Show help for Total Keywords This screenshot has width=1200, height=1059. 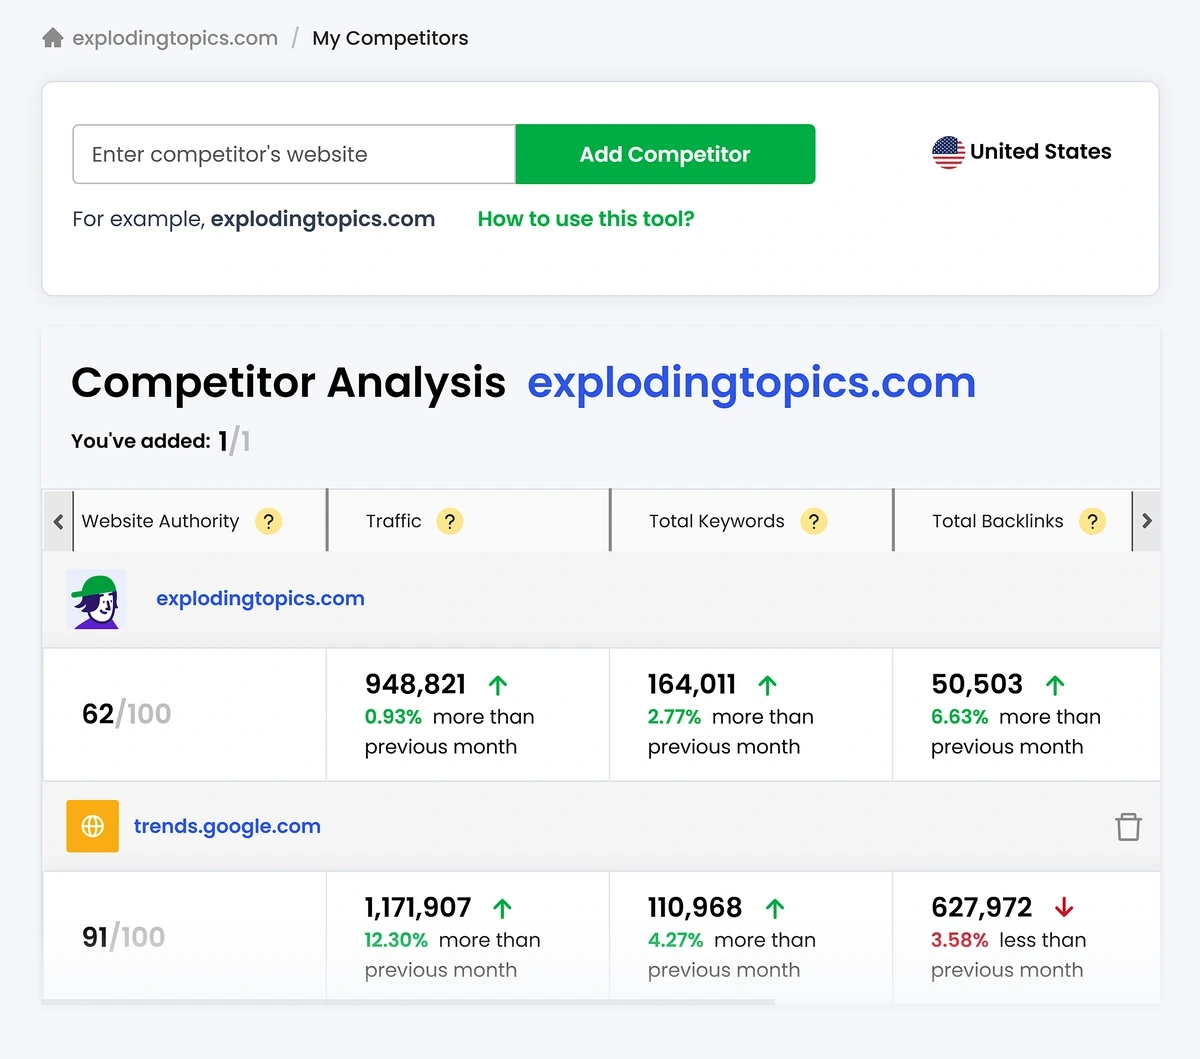(814, 521)
